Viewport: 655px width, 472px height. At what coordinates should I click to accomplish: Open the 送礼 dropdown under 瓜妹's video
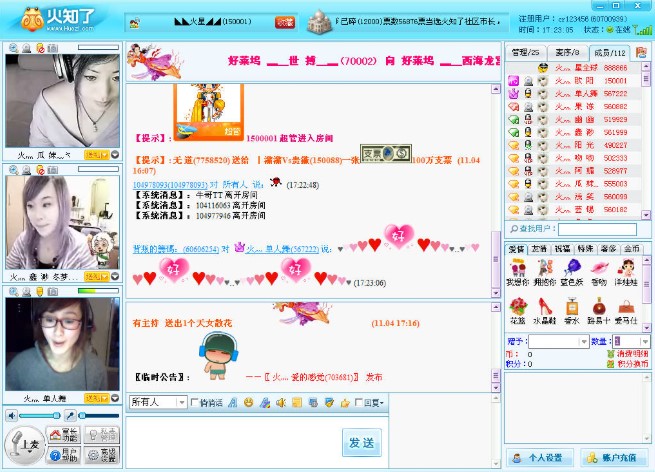pyautogui.click(x=96, y=155)
